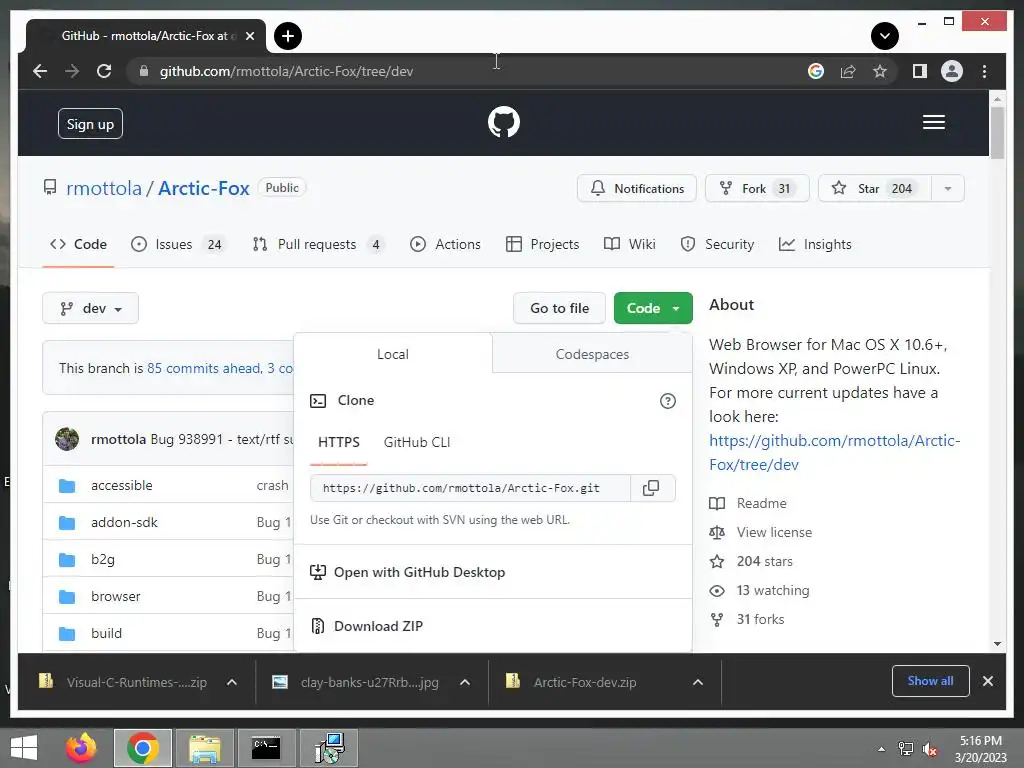The height and width of the screenshot is (768, 1024).
Task: Click Download ZIP
Action: pos(366,626)
